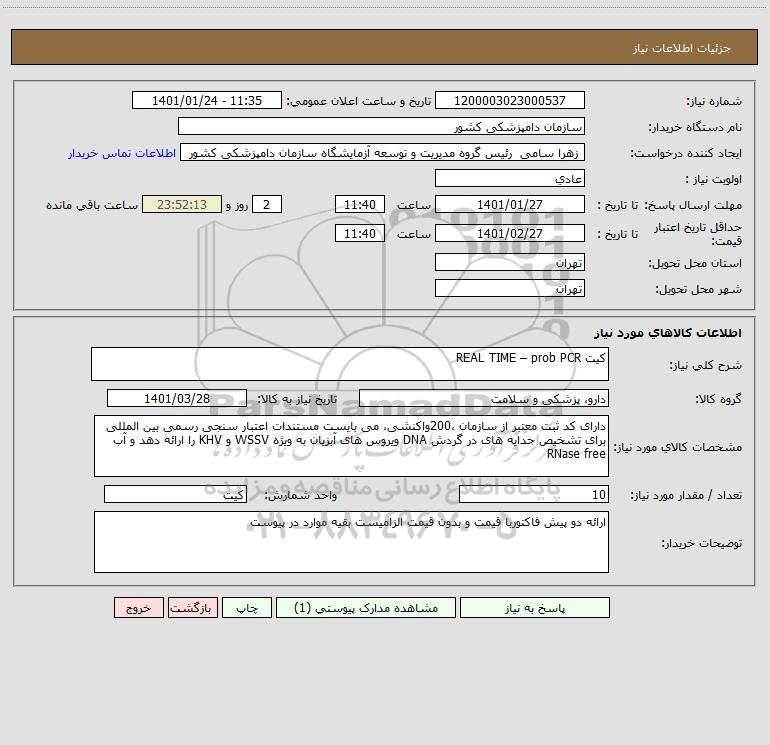Click delivery city field تهران
The width and height of the screenshot is (770, 745).
[x=510, y=288]
